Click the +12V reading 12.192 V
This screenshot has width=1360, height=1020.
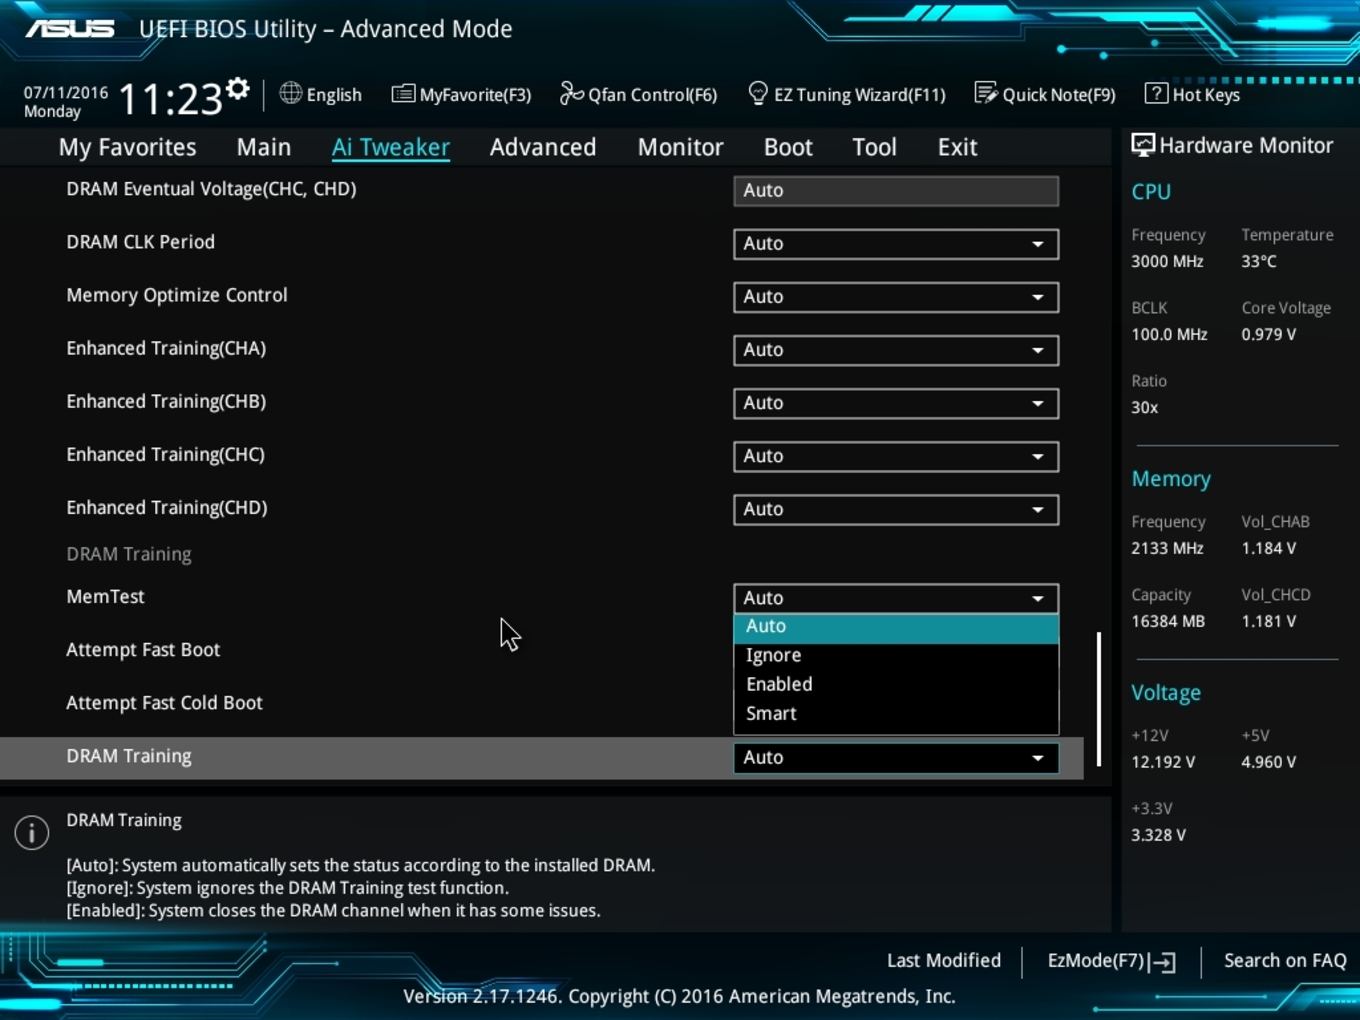pos(1163,762)
